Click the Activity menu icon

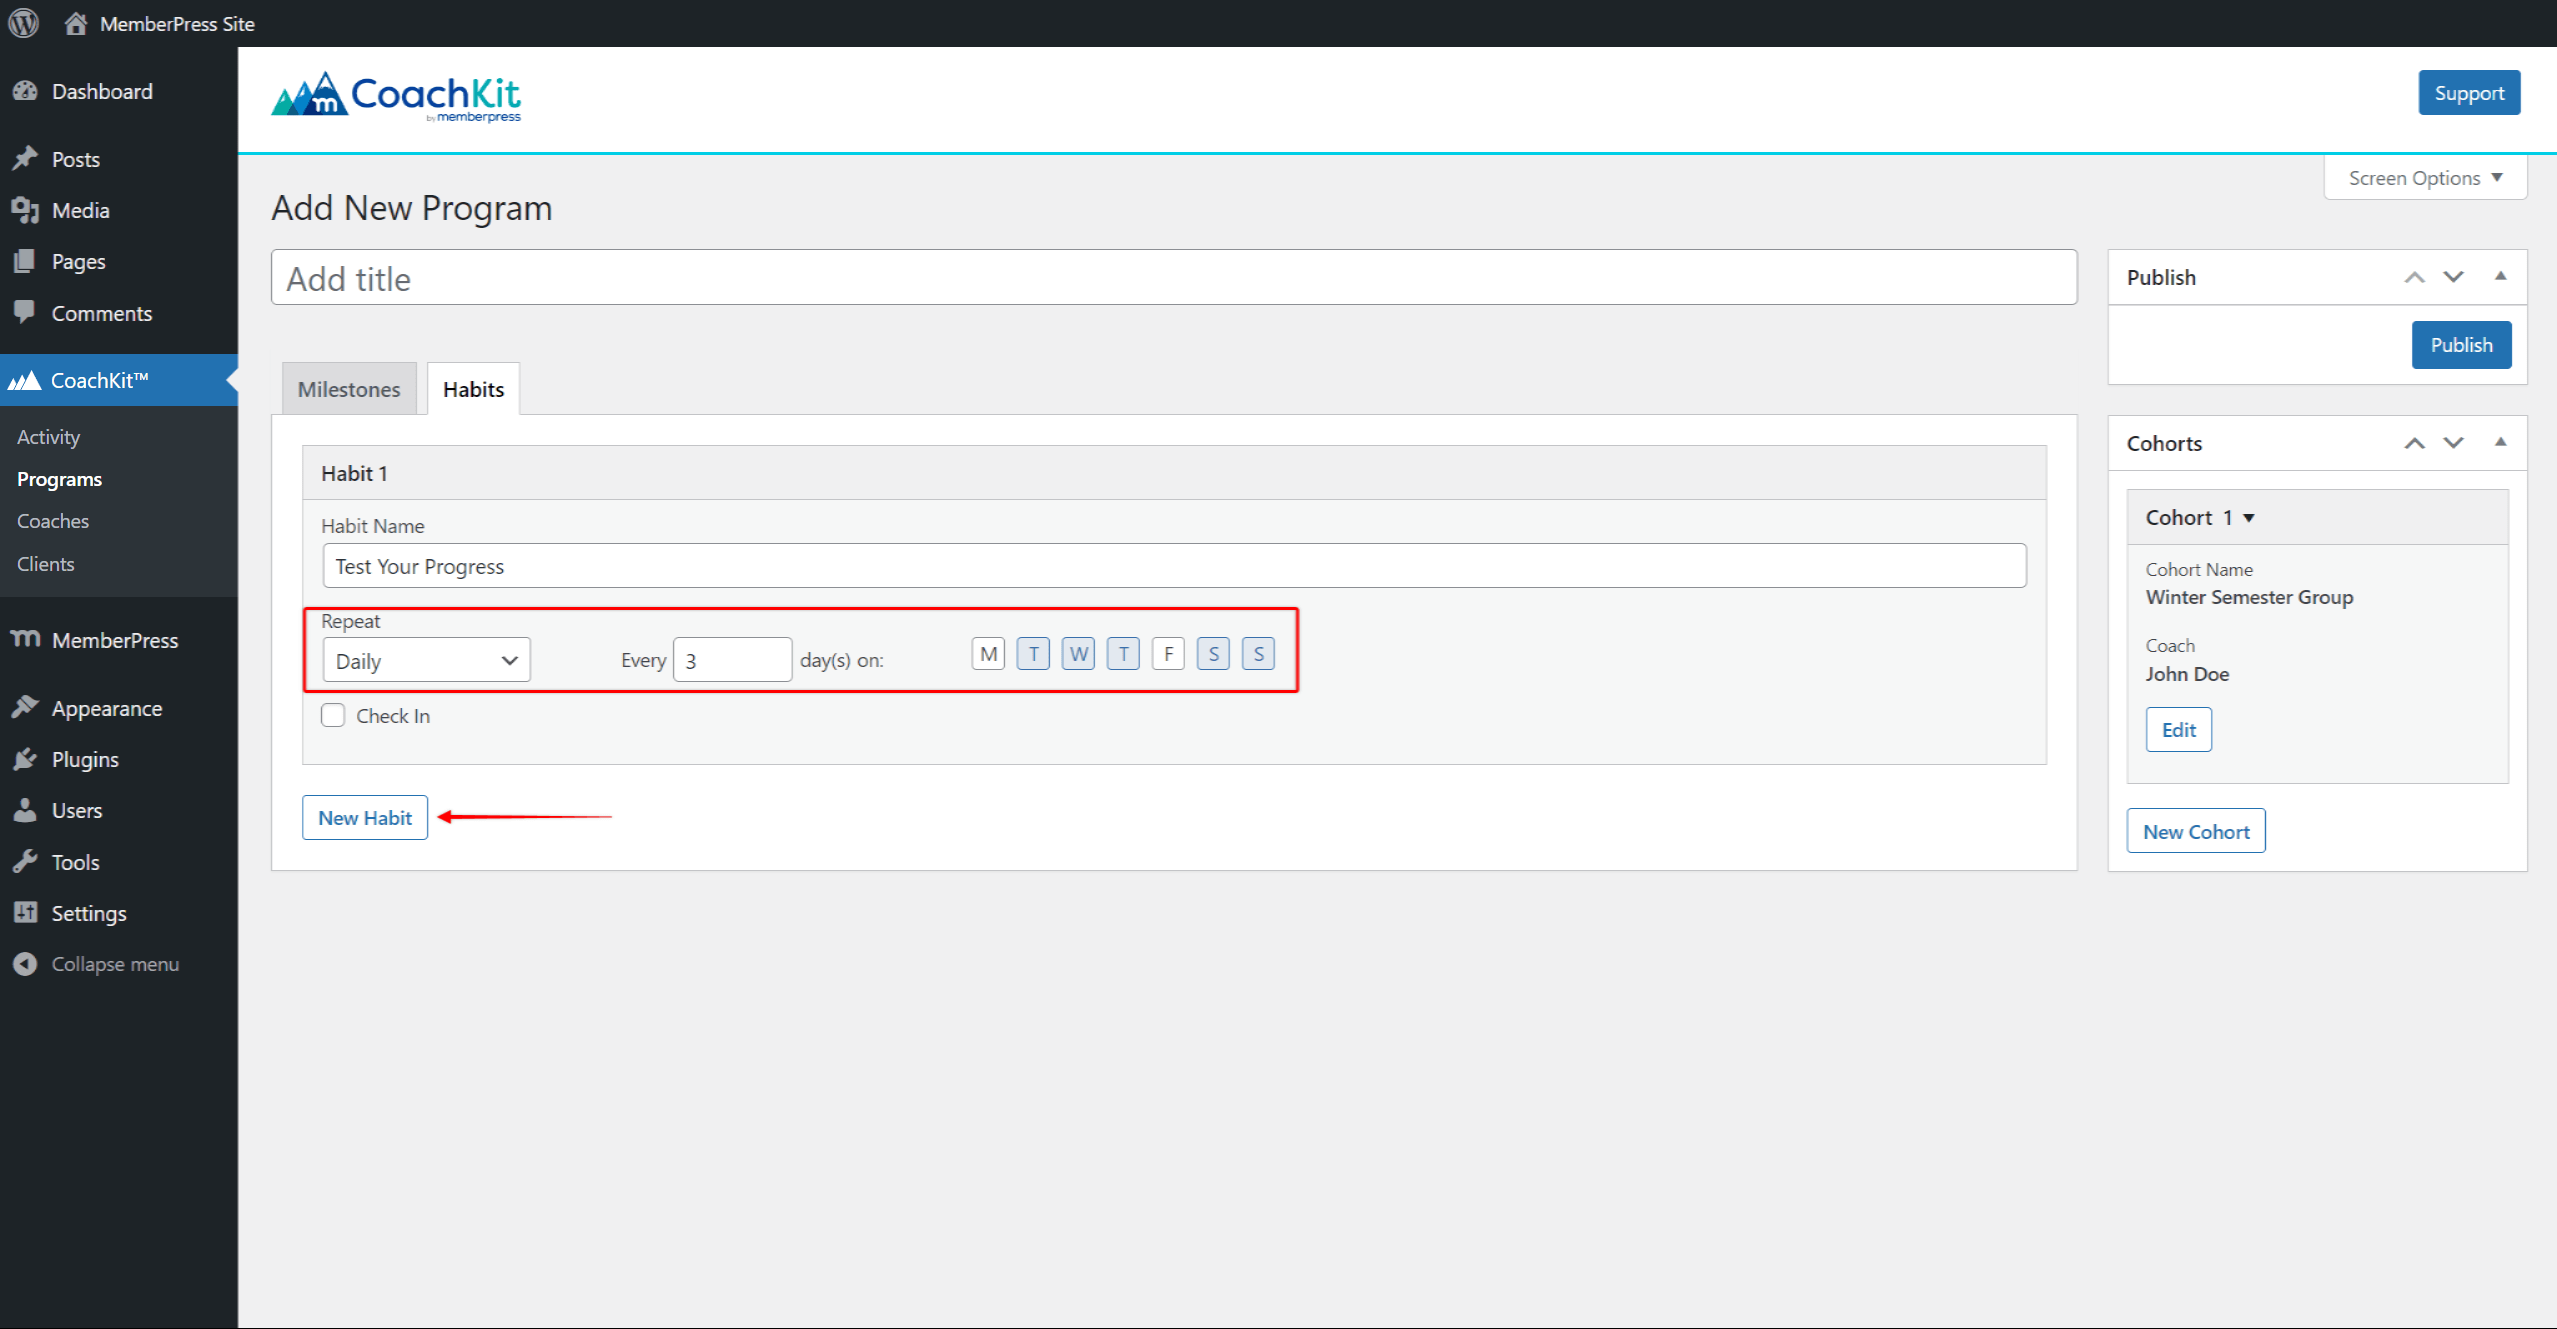(49, 435)
